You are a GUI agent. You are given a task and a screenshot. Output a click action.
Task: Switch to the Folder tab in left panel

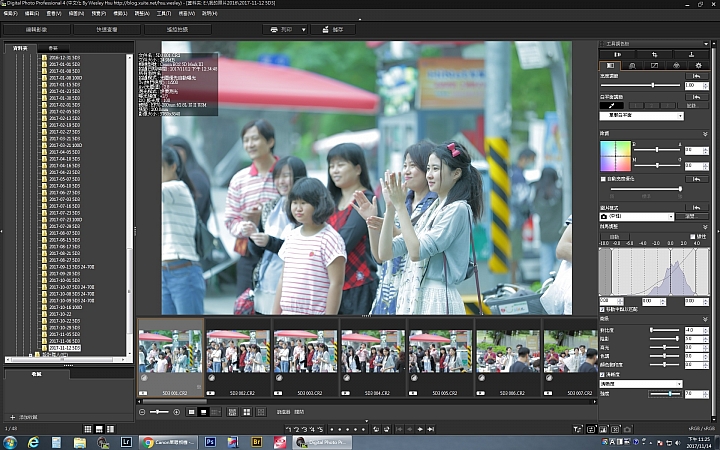pos(20,48)
